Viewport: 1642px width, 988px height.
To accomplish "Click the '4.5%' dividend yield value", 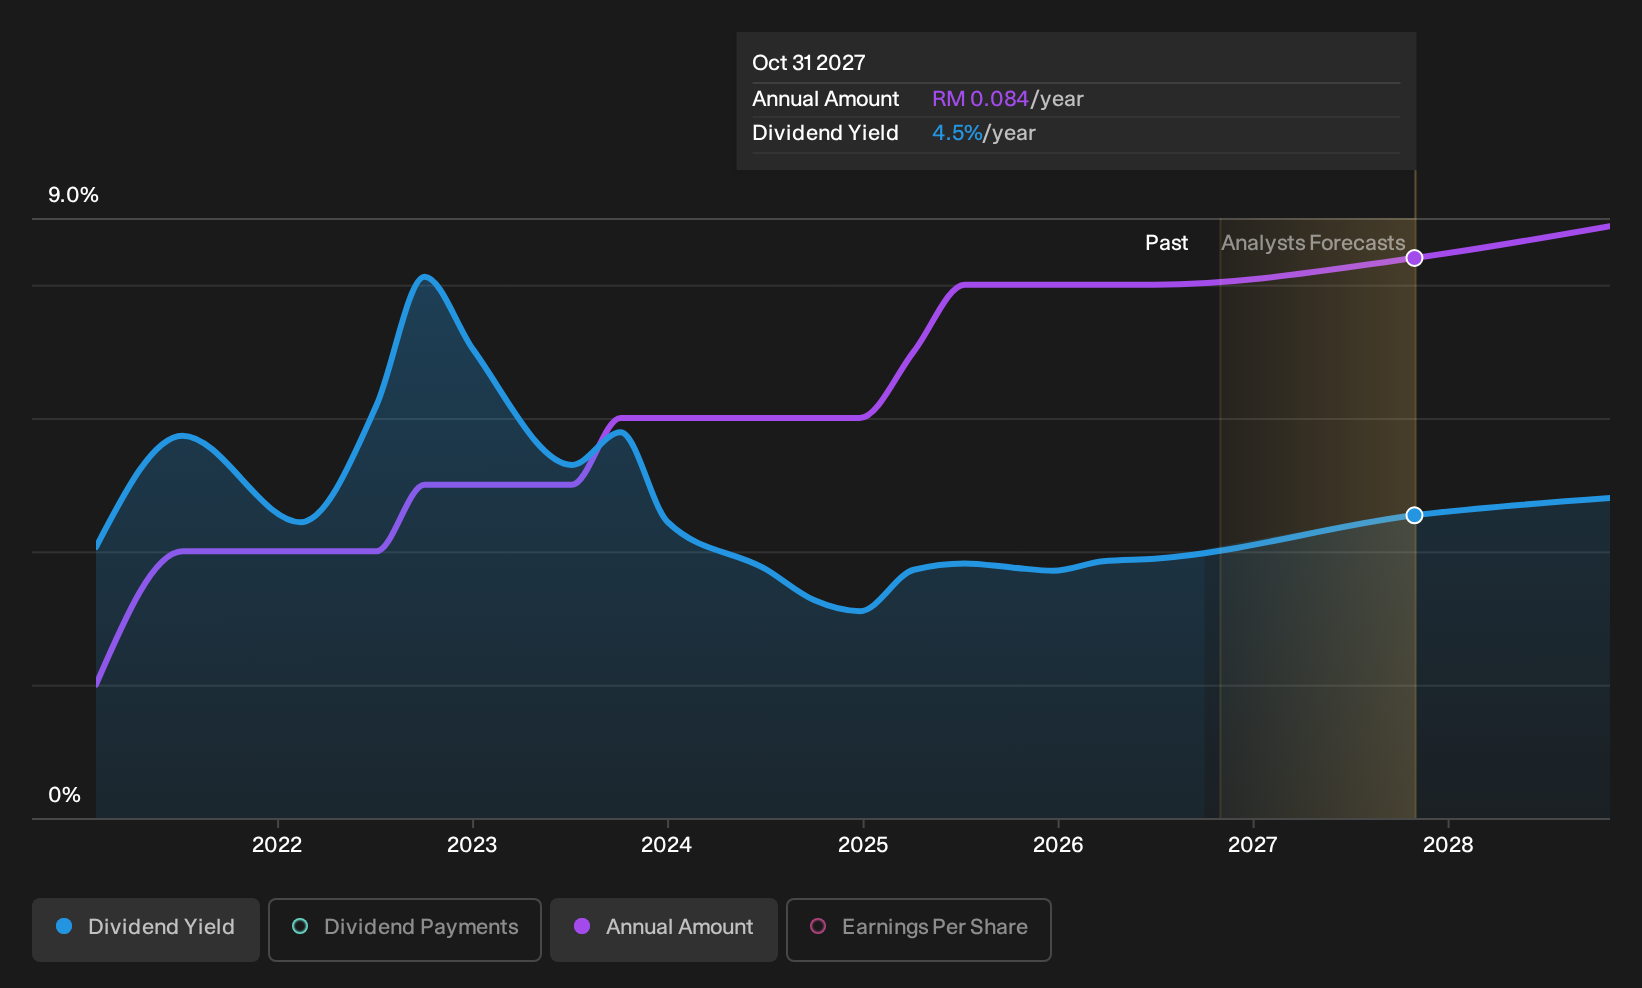I will pyautogui.click(x=957, y=133).
